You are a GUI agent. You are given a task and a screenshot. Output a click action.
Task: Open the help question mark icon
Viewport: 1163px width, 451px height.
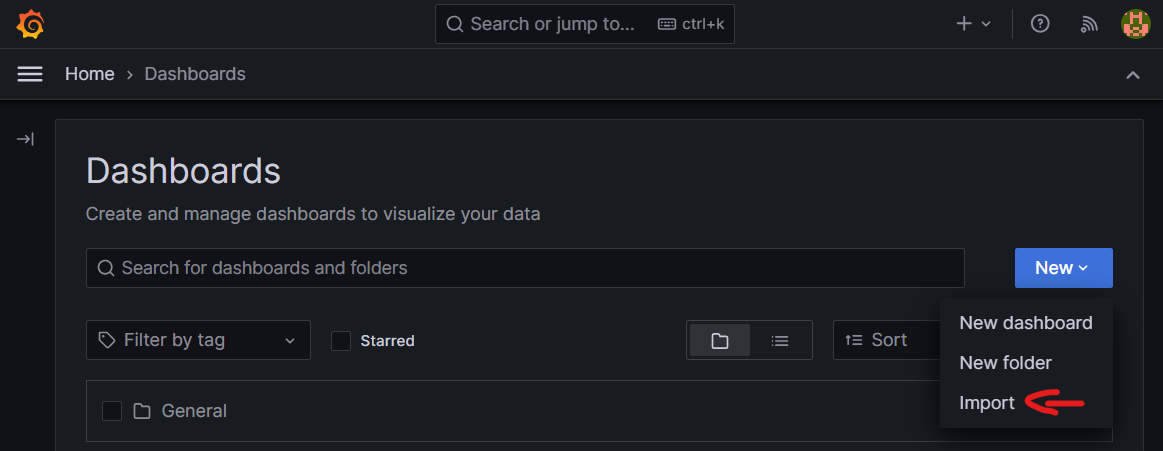(x=1040, y=24)
